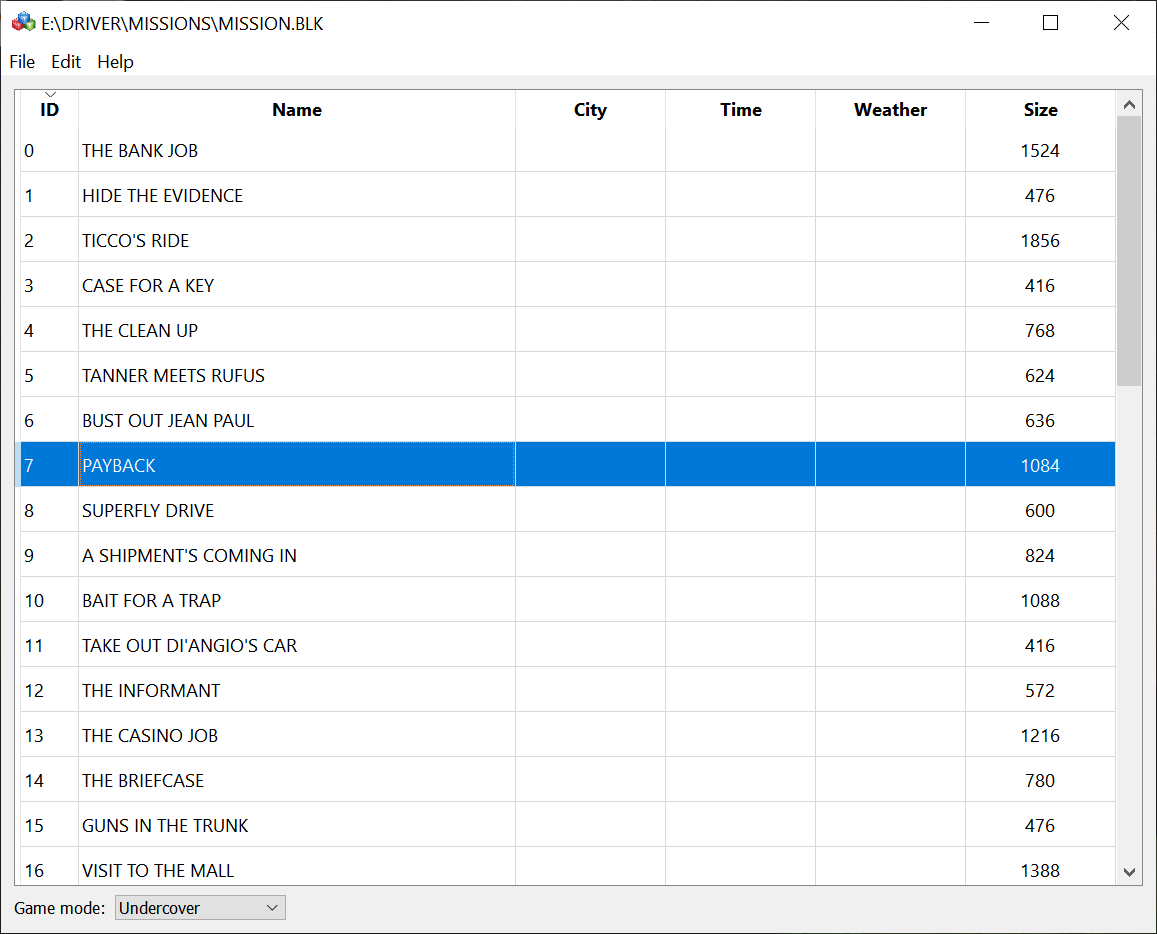This screenshot has width=1157, height=934.
Task: Select the SUPERFLY DRIVE mission
Action: point(296,510)
